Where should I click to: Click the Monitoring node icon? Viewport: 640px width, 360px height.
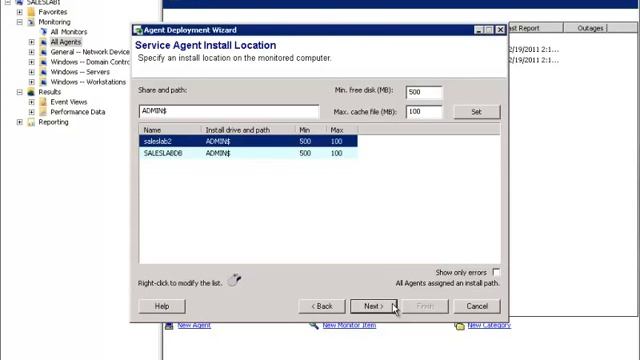click(x=31, y=22)
